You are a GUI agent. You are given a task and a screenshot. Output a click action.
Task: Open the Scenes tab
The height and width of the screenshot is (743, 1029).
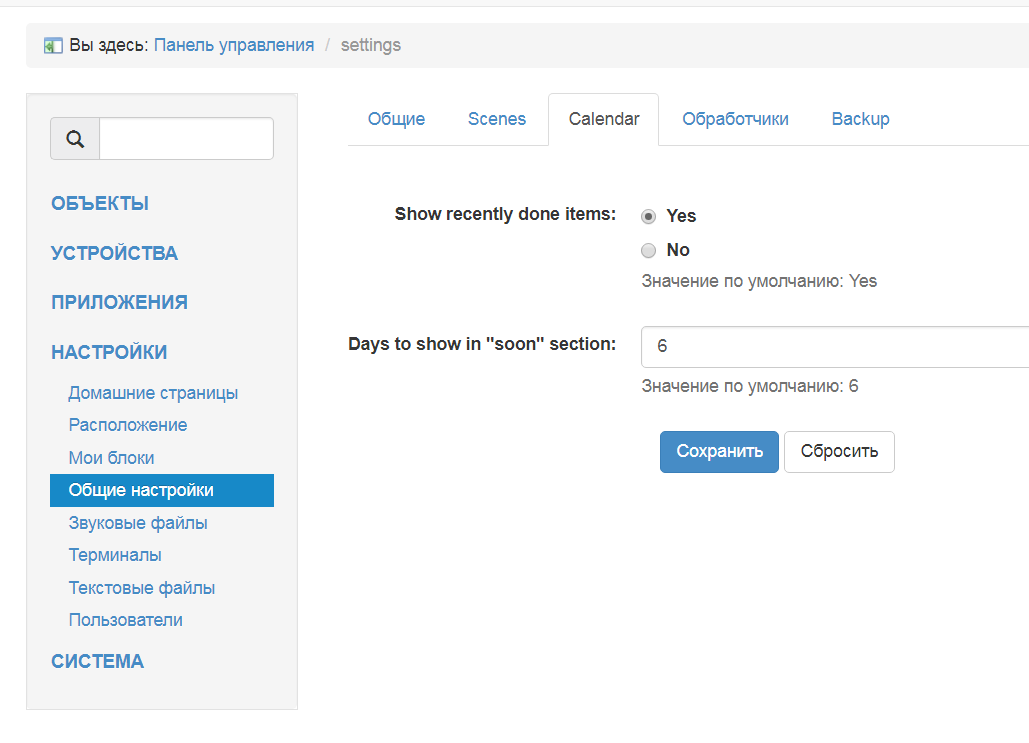[497, 119]
